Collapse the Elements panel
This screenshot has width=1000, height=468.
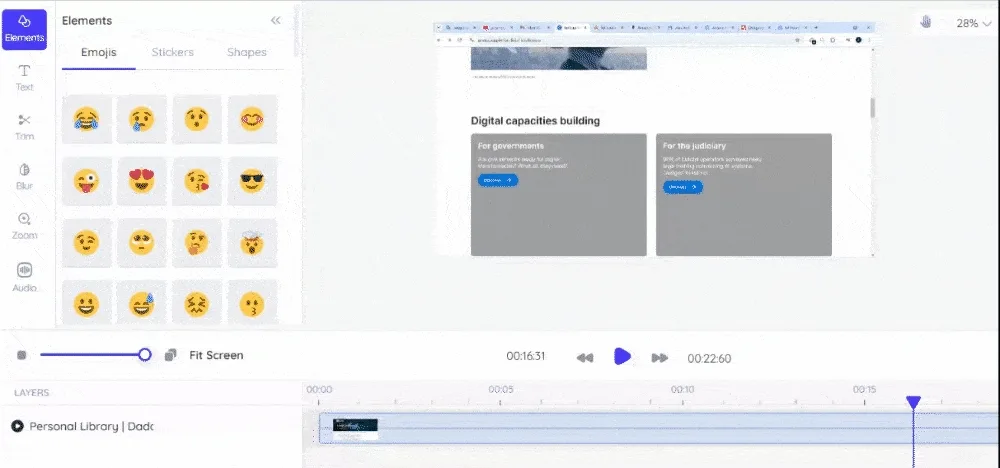(275, 20)
